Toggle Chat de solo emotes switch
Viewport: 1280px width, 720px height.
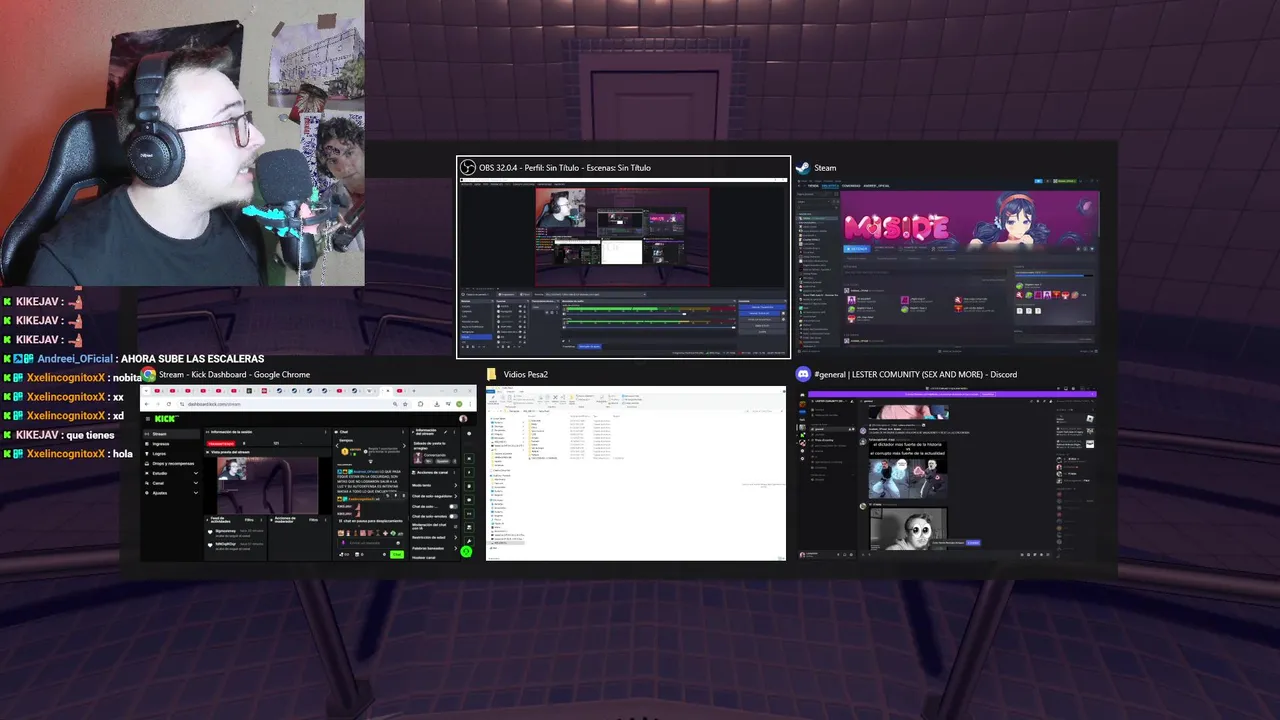[453, 516]
